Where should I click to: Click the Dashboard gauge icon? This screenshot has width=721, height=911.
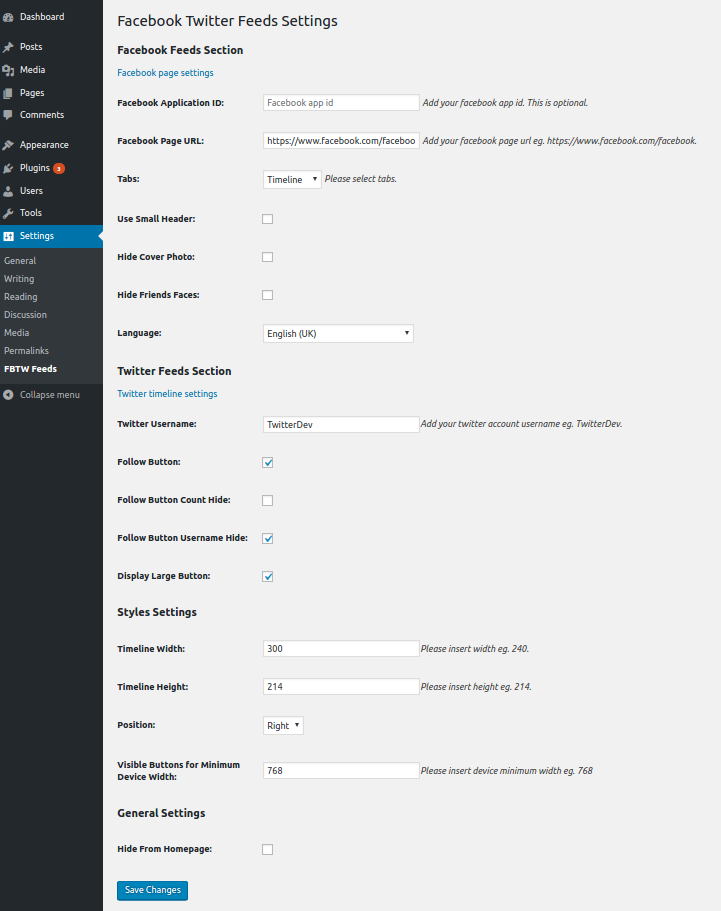8,17
